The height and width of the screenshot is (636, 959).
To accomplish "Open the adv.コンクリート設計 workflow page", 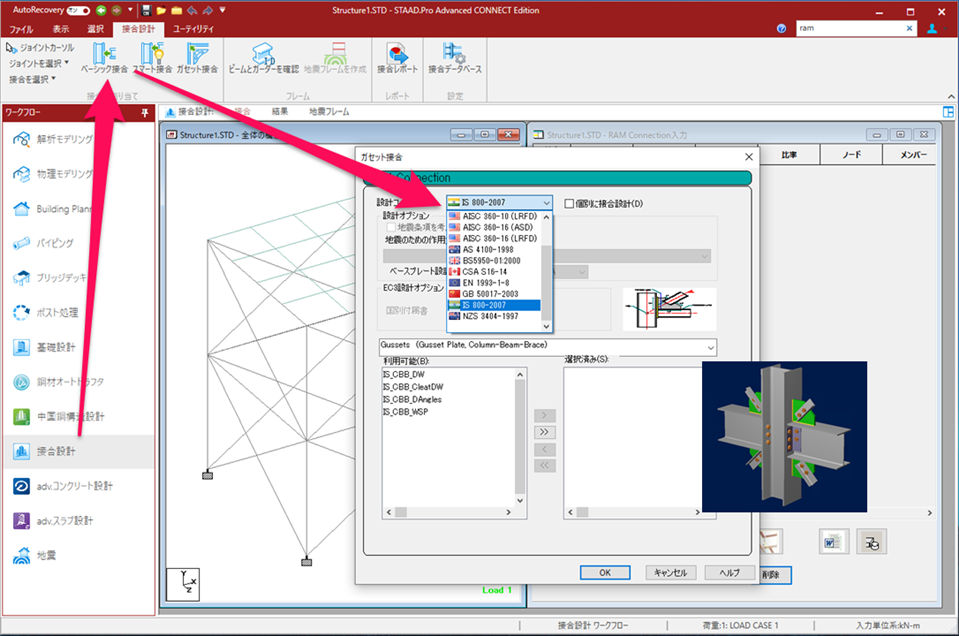I will [78, 486].
